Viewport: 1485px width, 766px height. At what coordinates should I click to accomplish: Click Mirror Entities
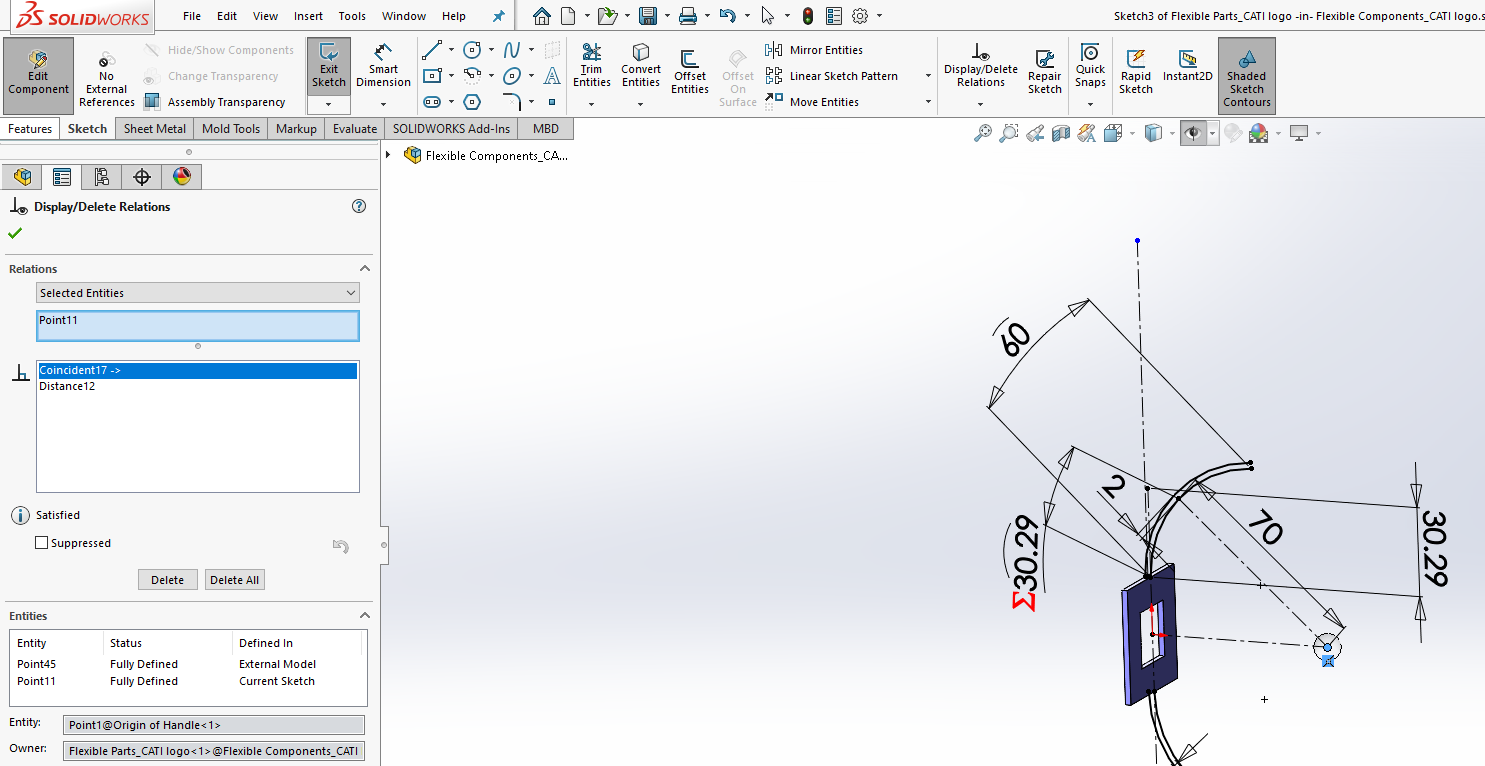click(x=814, y=50)
